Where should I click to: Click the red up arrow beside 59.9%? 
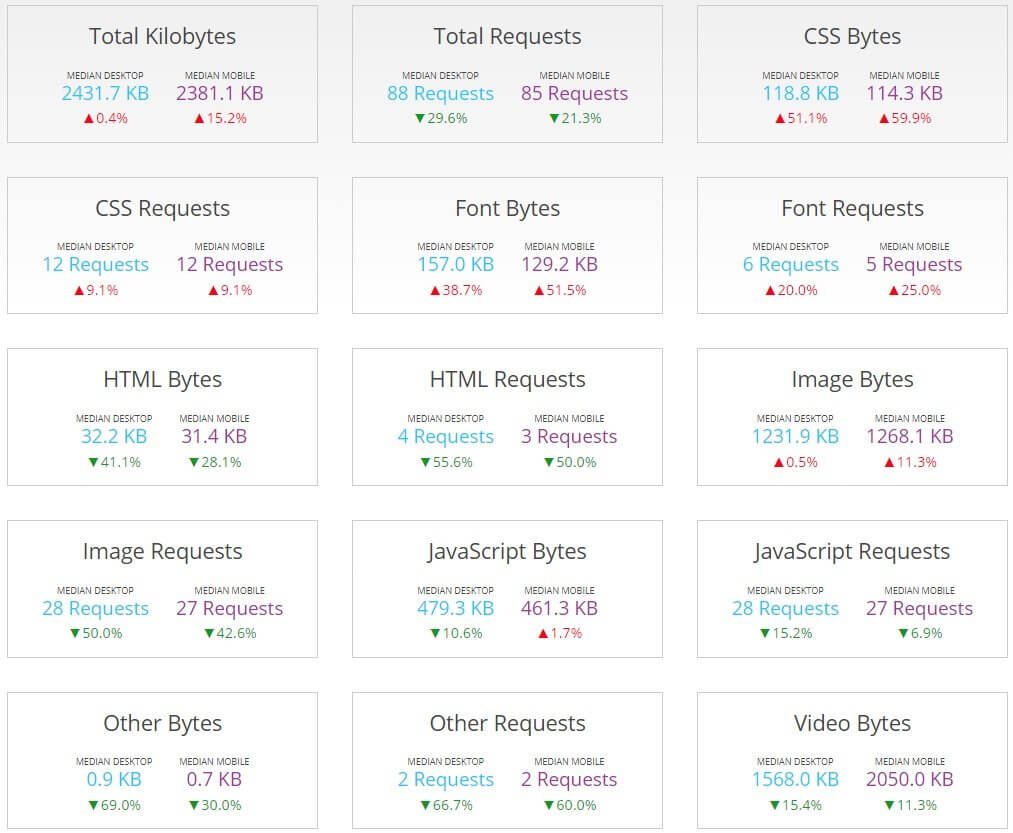(884, 118)
